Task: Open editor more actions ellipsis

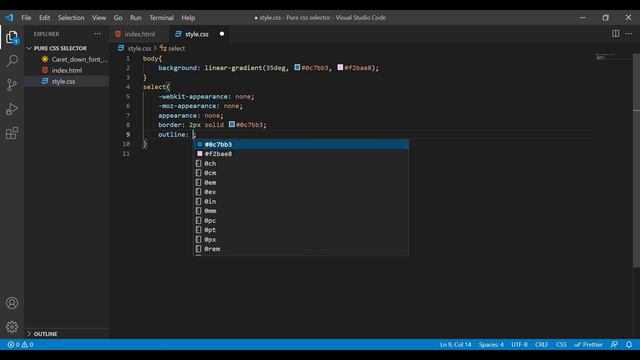Action: (629, 33)
